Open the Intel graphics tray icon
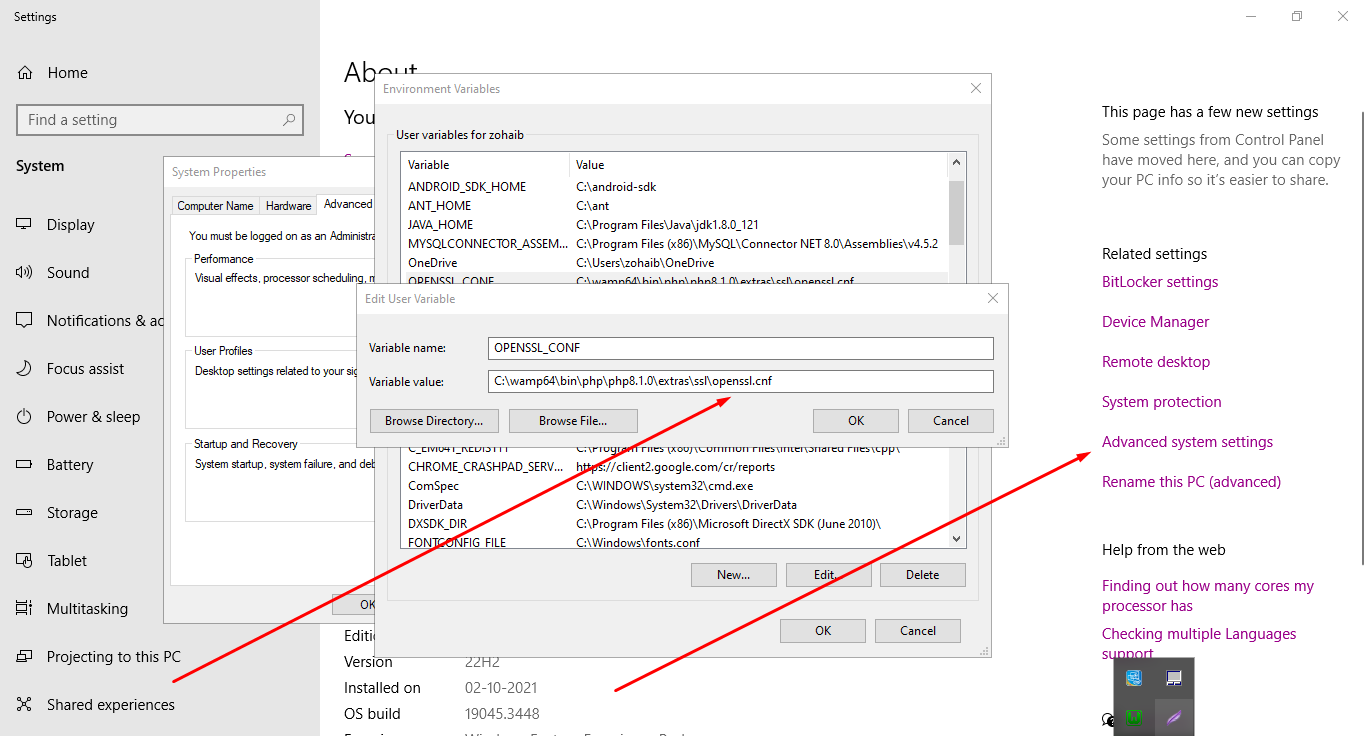 pyautogui.click(x=1134, y=678)
